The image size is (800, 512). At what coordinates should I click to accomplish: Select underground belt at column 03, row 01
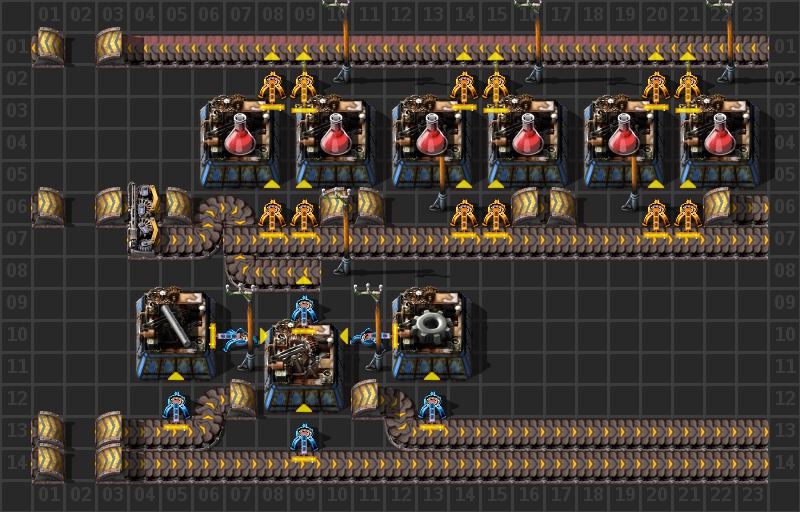[112, 47]
